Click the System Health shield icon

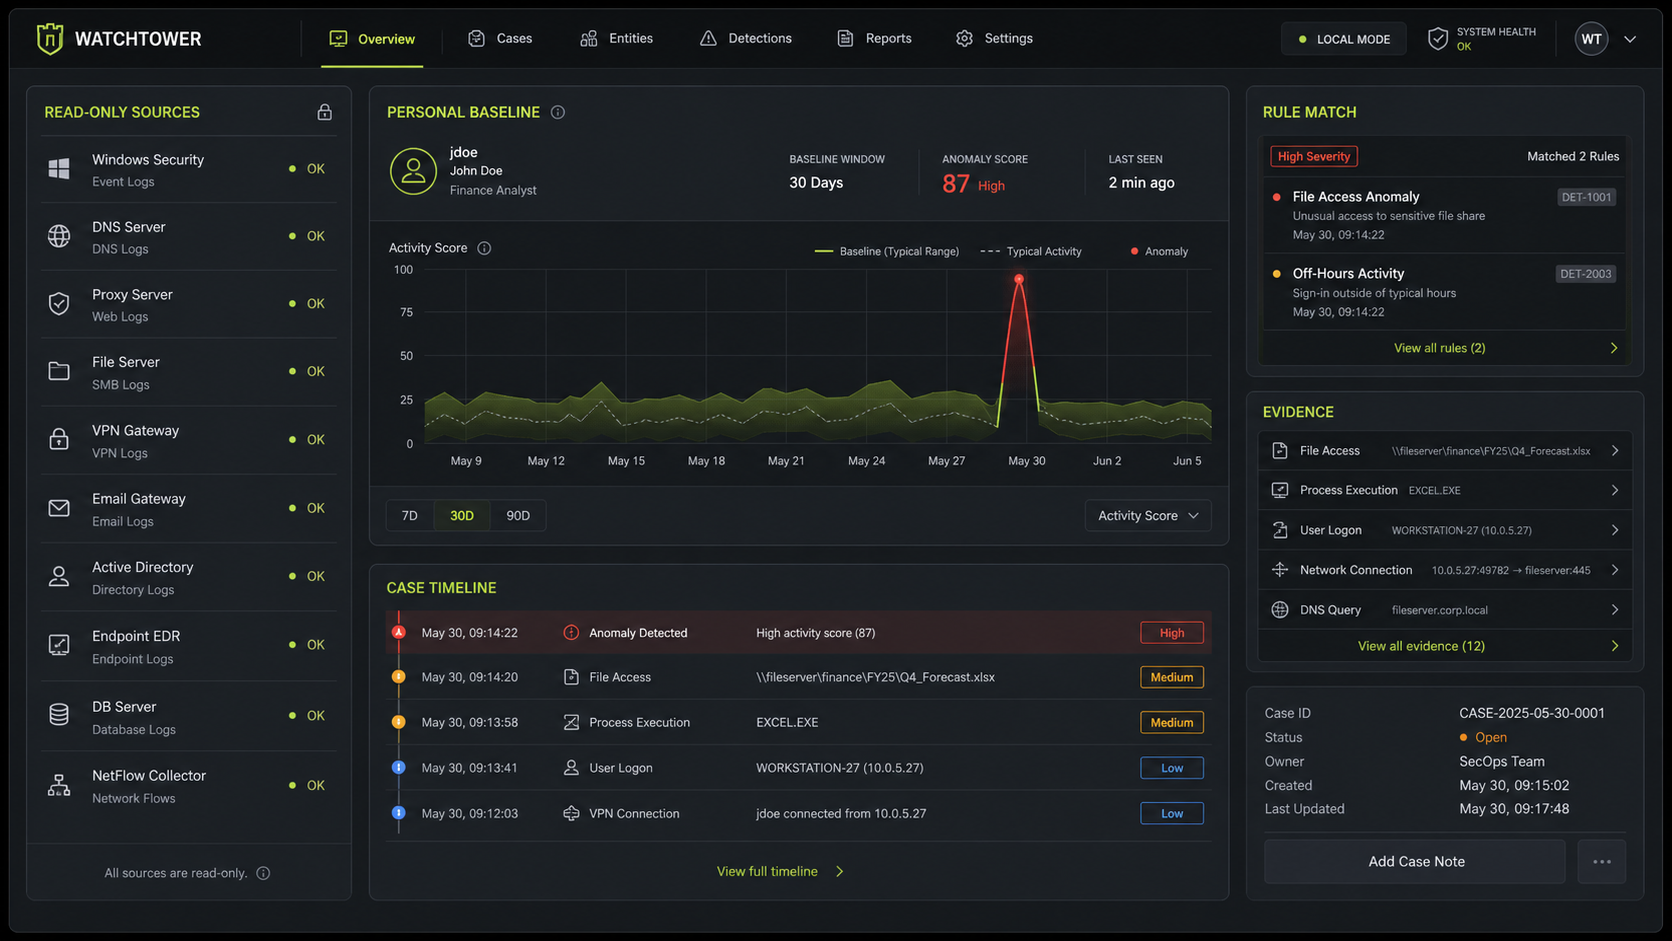(1437, 39)
